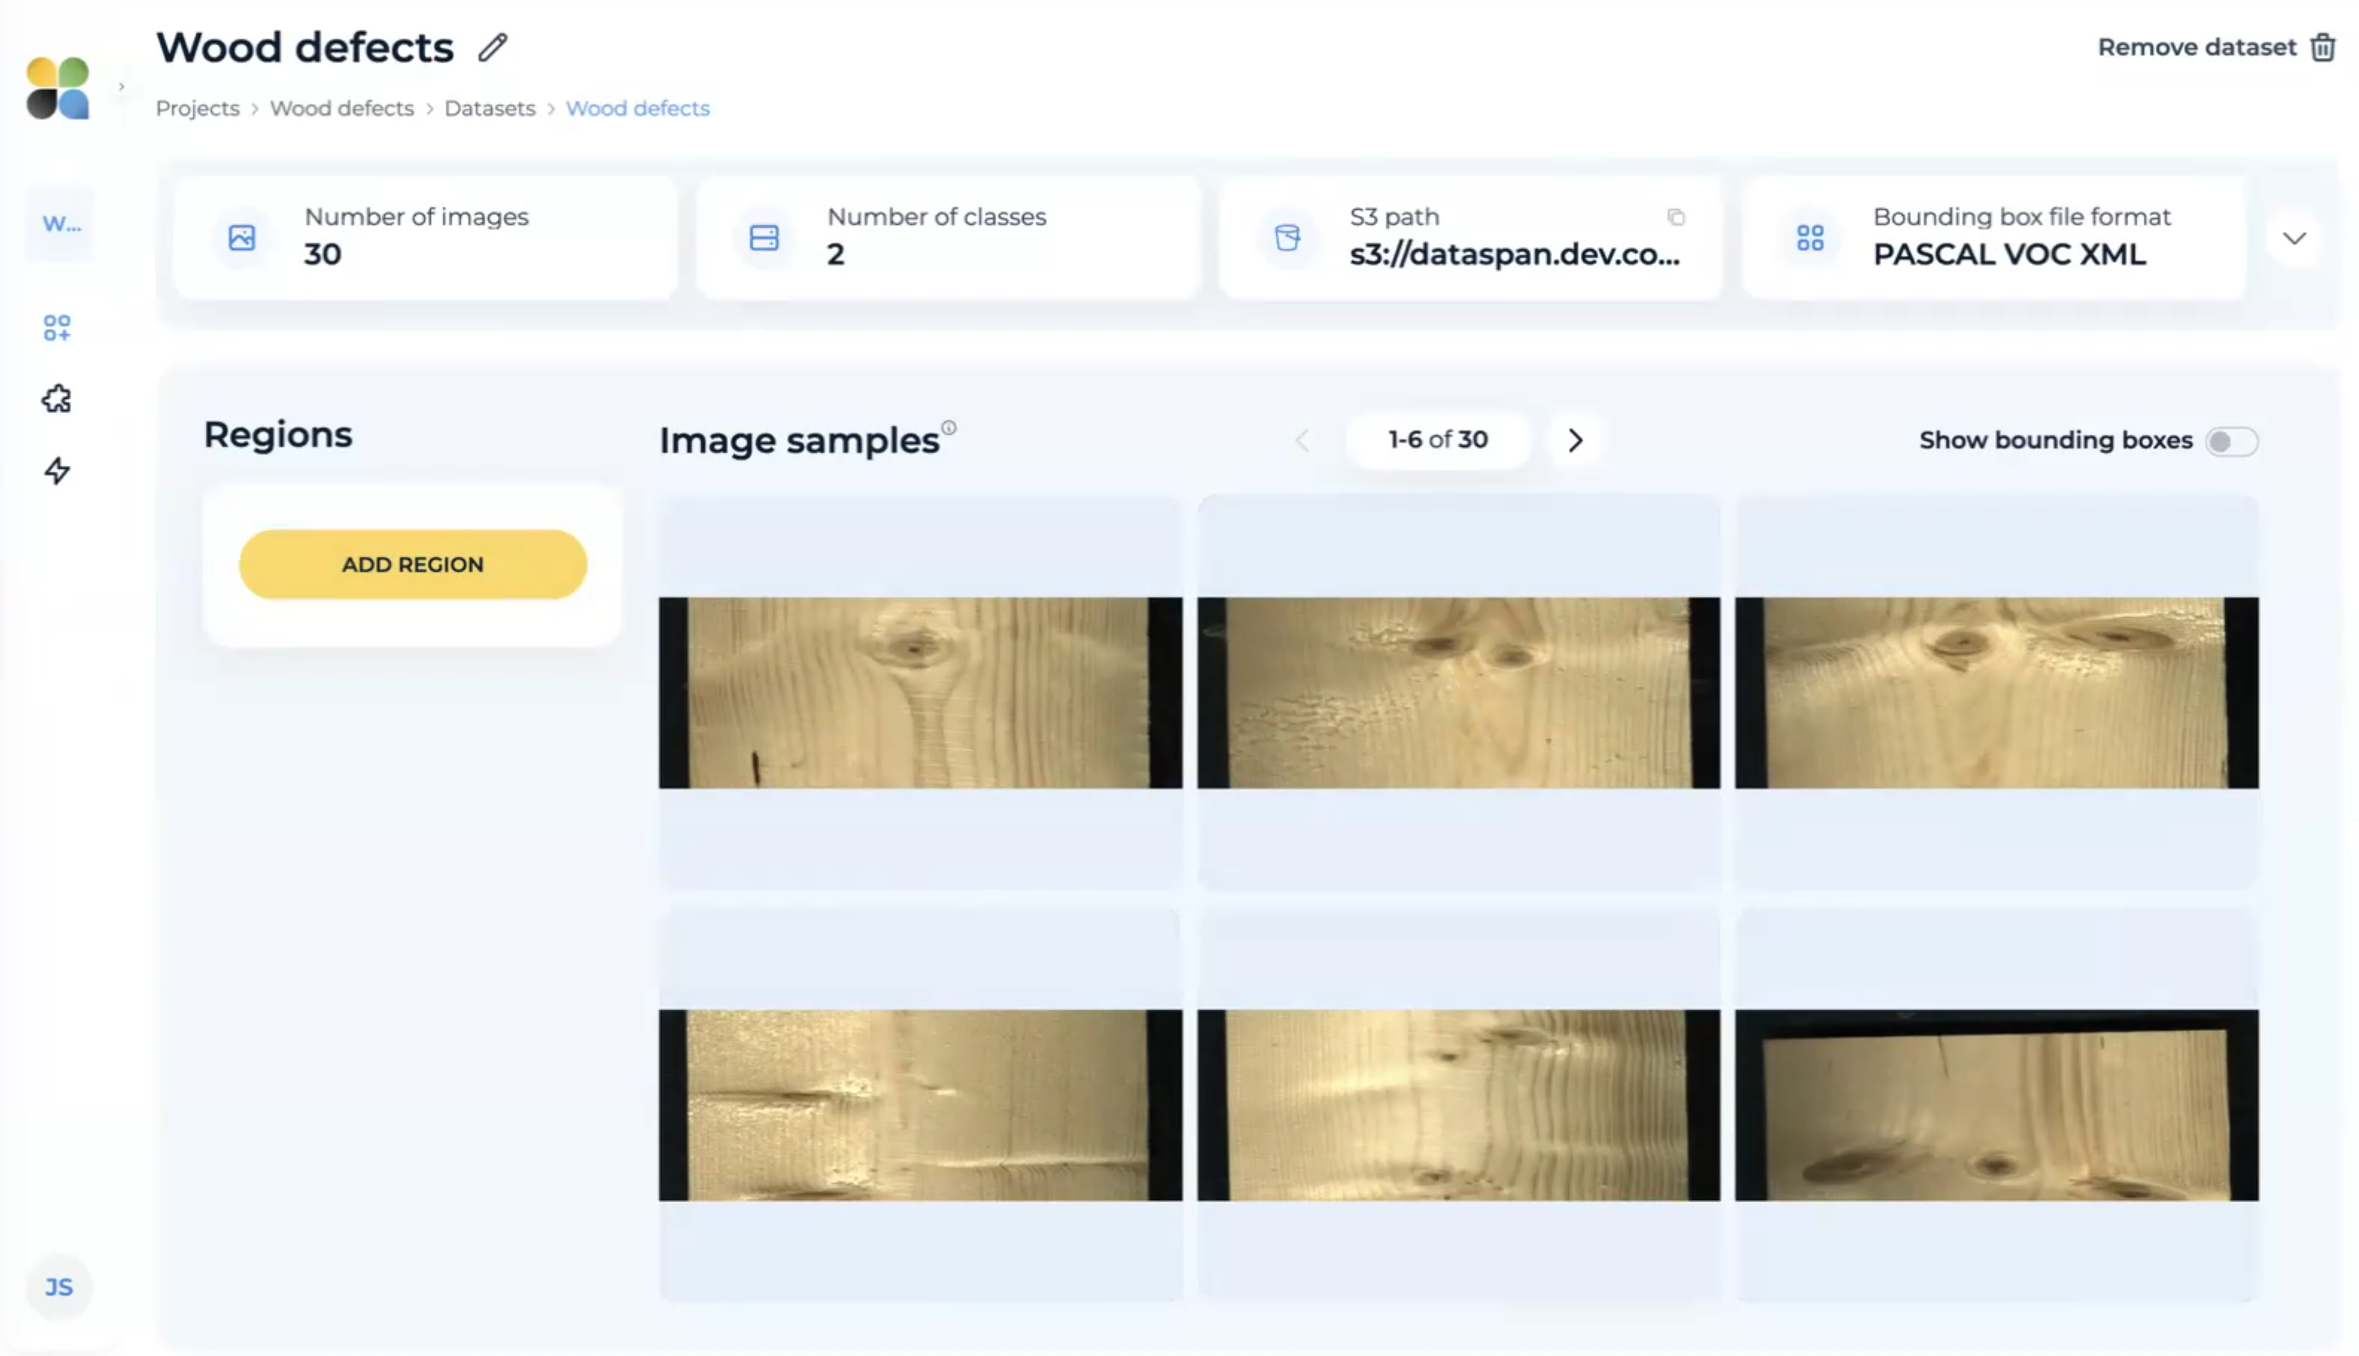Enable the Show bounding boxes toggle
2359x1356 pixels.
tap(2231, 441)
